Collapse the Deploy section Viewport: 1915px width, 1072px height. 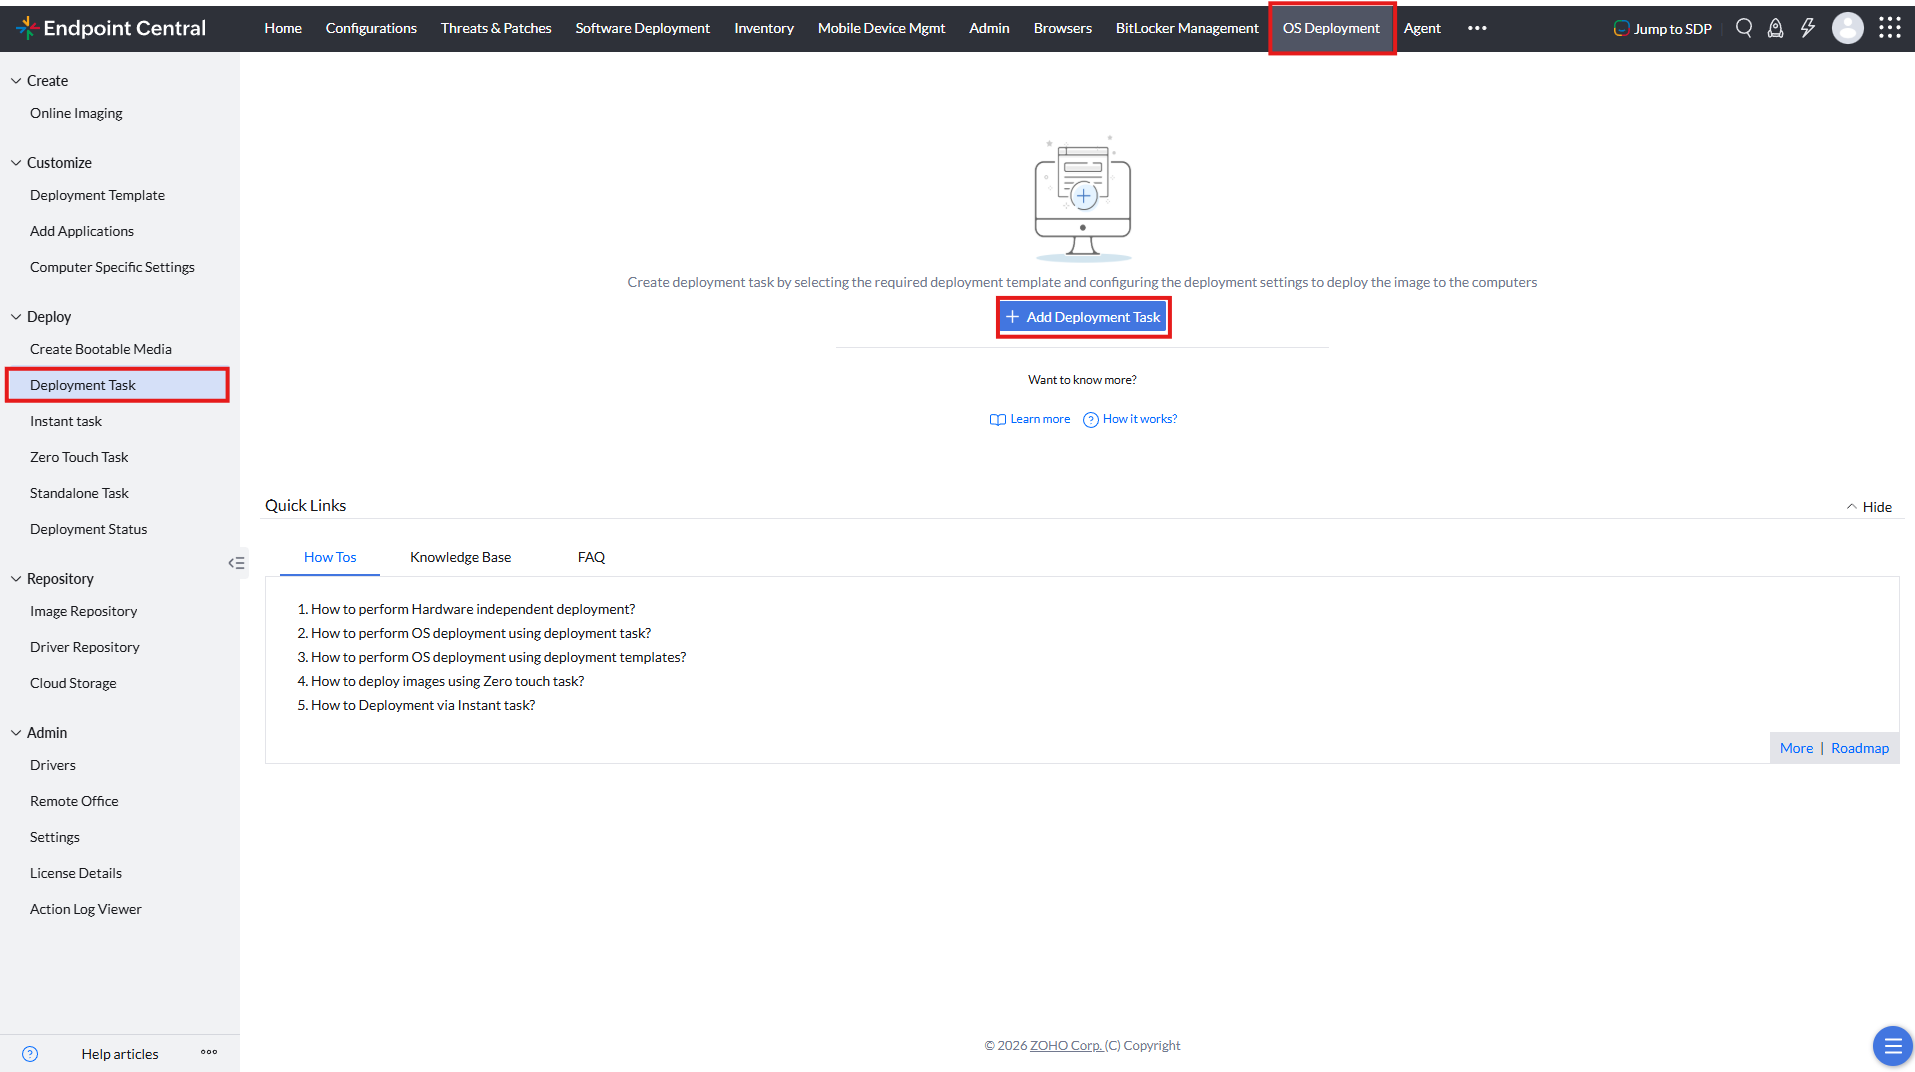click(16, 317)
